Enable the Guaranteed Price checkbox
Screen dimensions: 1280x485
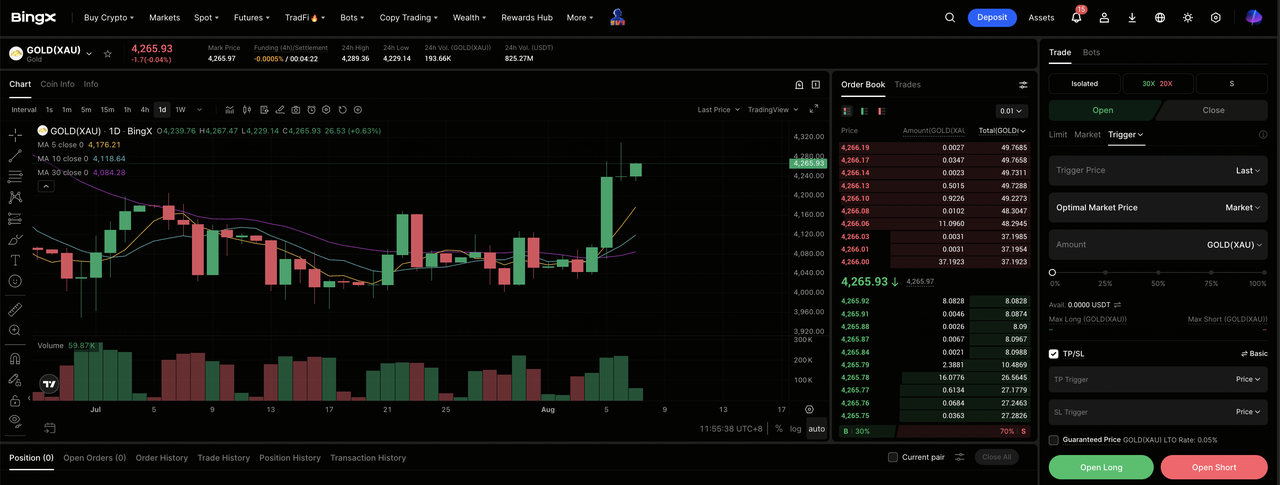(1054, 440)
